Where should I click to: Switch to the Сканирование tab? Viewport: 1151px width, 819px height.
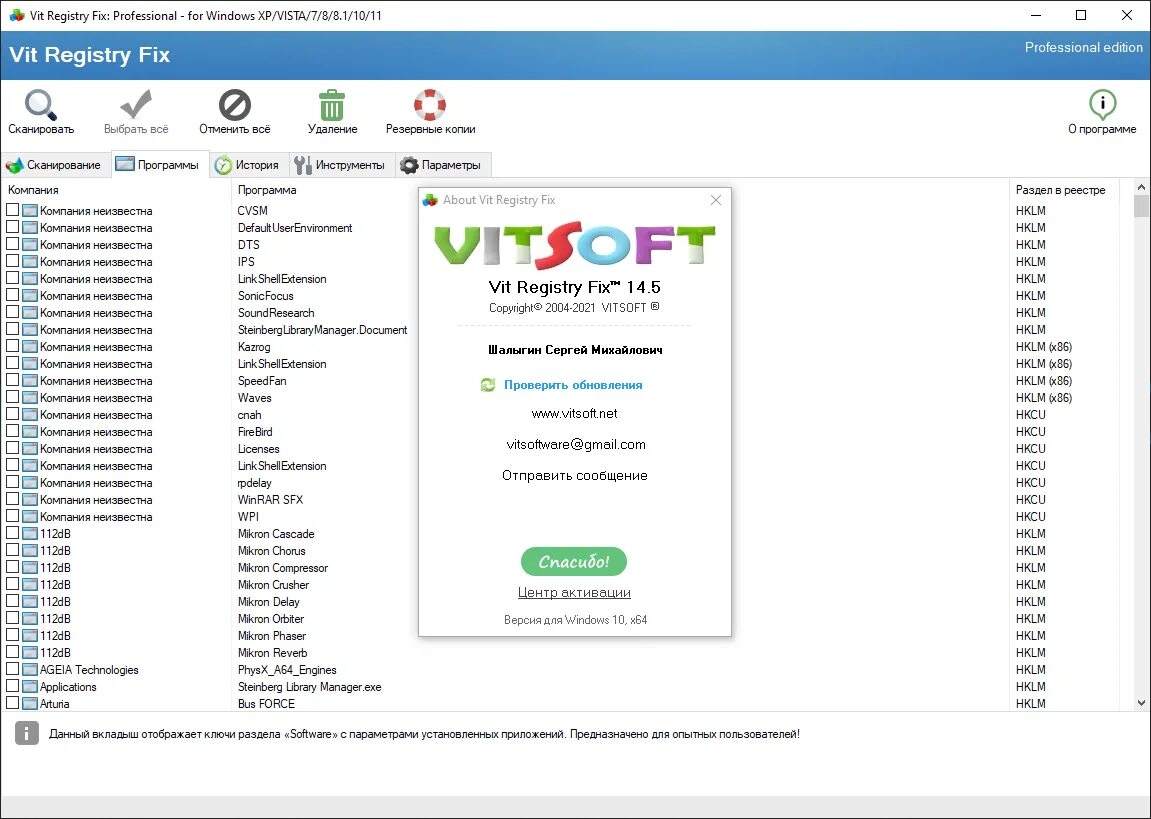(x=55, y=165)
